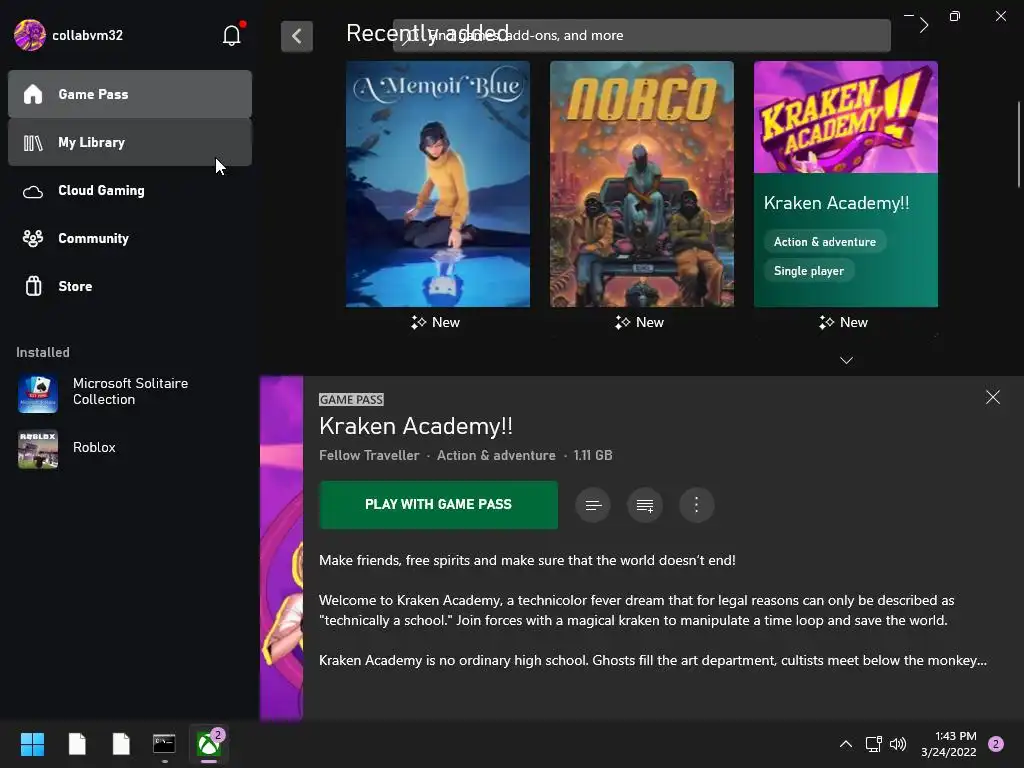Click the search field for games and add-ons
1024x768 pixels.
(x=641, y=35)
